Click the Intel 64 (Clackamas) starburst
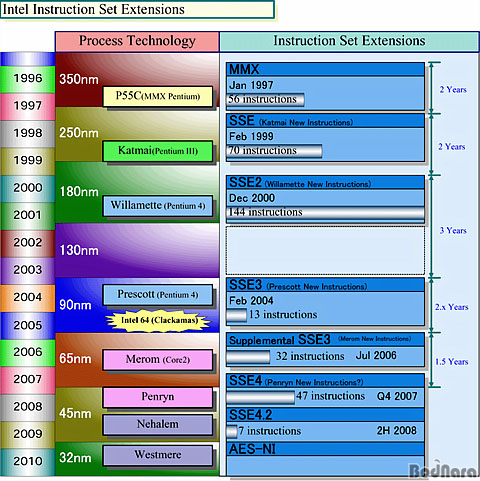Screen dimensions: 480x481 tap(158, 321)
